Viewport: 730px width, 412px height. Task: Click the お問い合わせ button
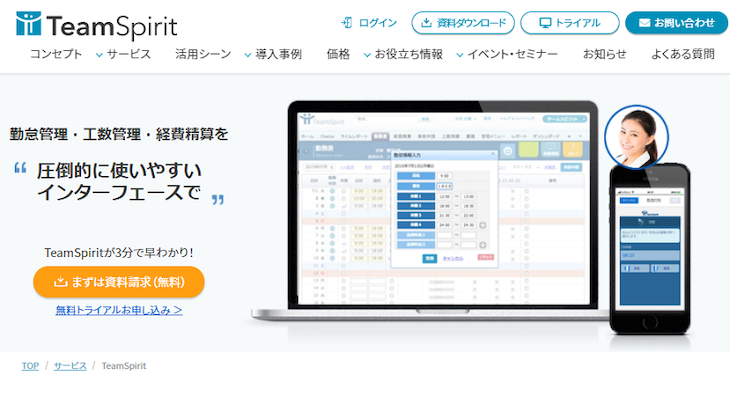coord(677,23)
